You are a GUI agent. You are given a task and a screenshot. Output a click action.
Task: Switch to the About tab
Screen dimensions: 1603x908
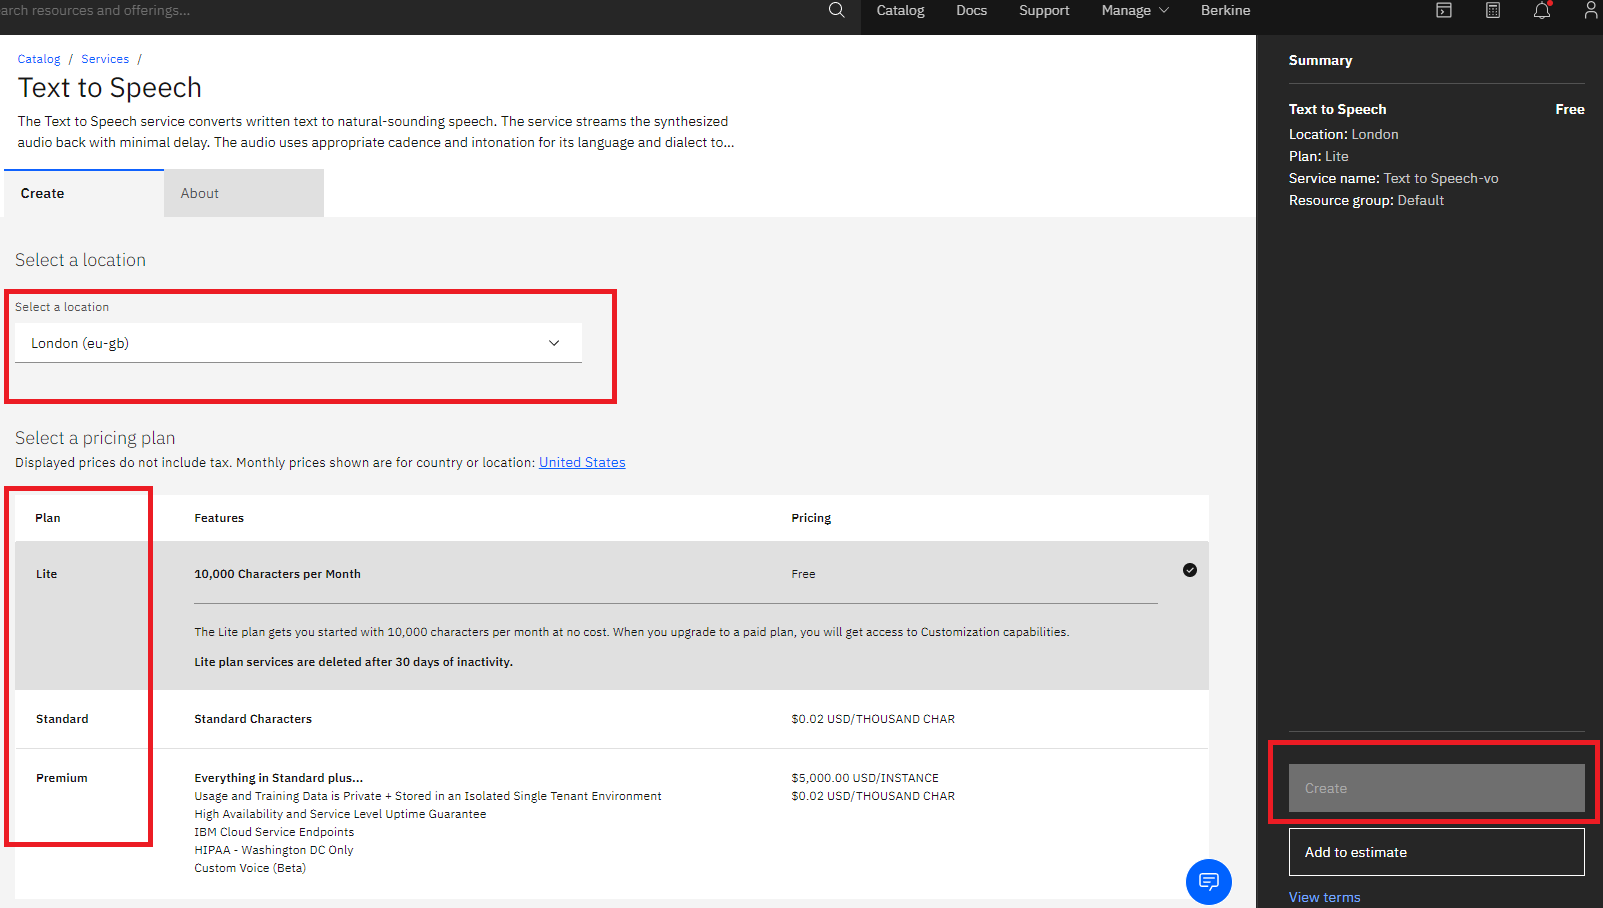coord(244,193)
